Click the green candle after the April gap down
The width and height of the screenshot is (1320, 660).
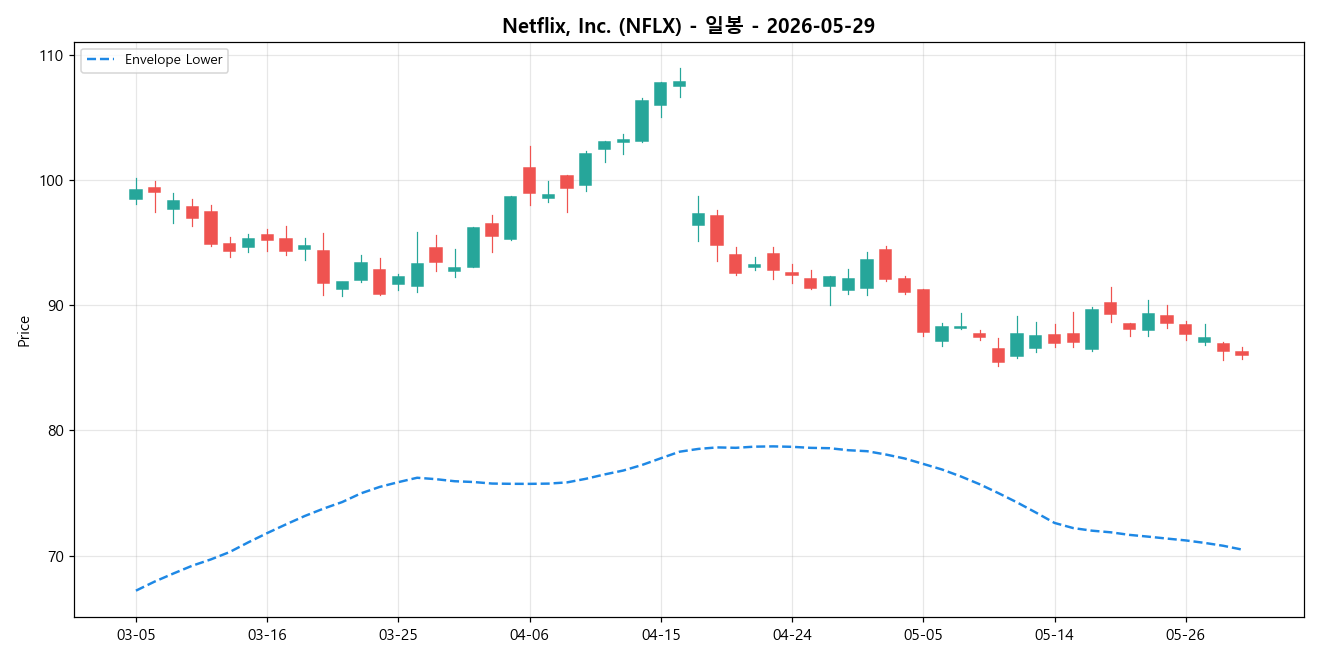point(698,219)
